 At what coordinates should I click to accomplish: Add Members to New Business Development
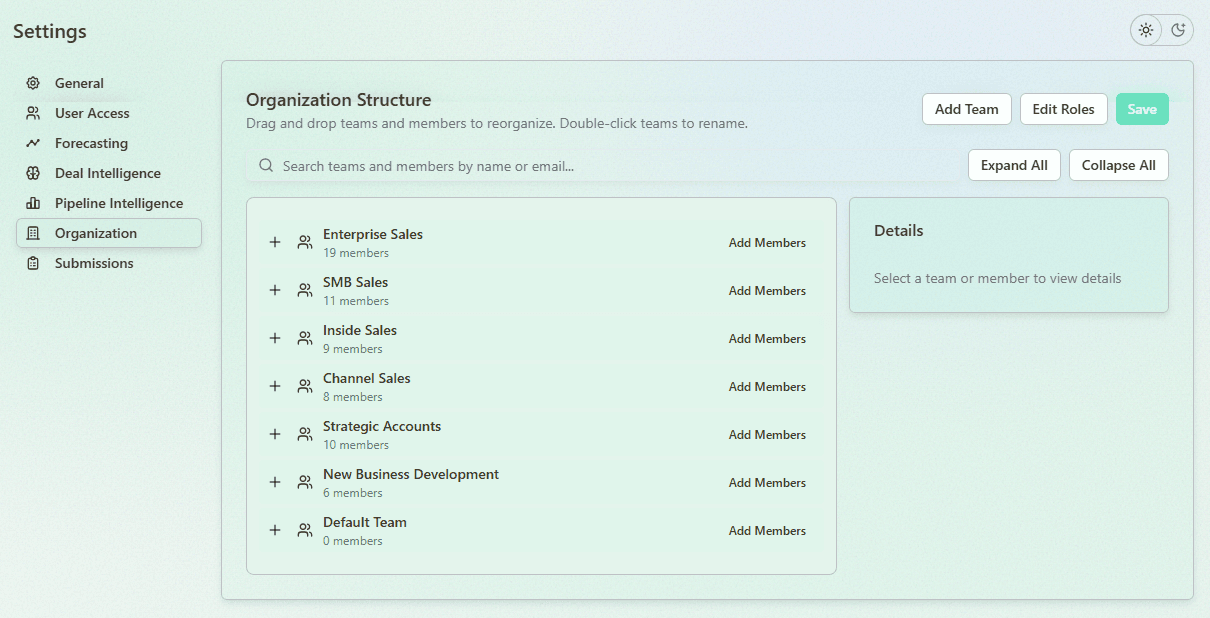click(767, 482)
